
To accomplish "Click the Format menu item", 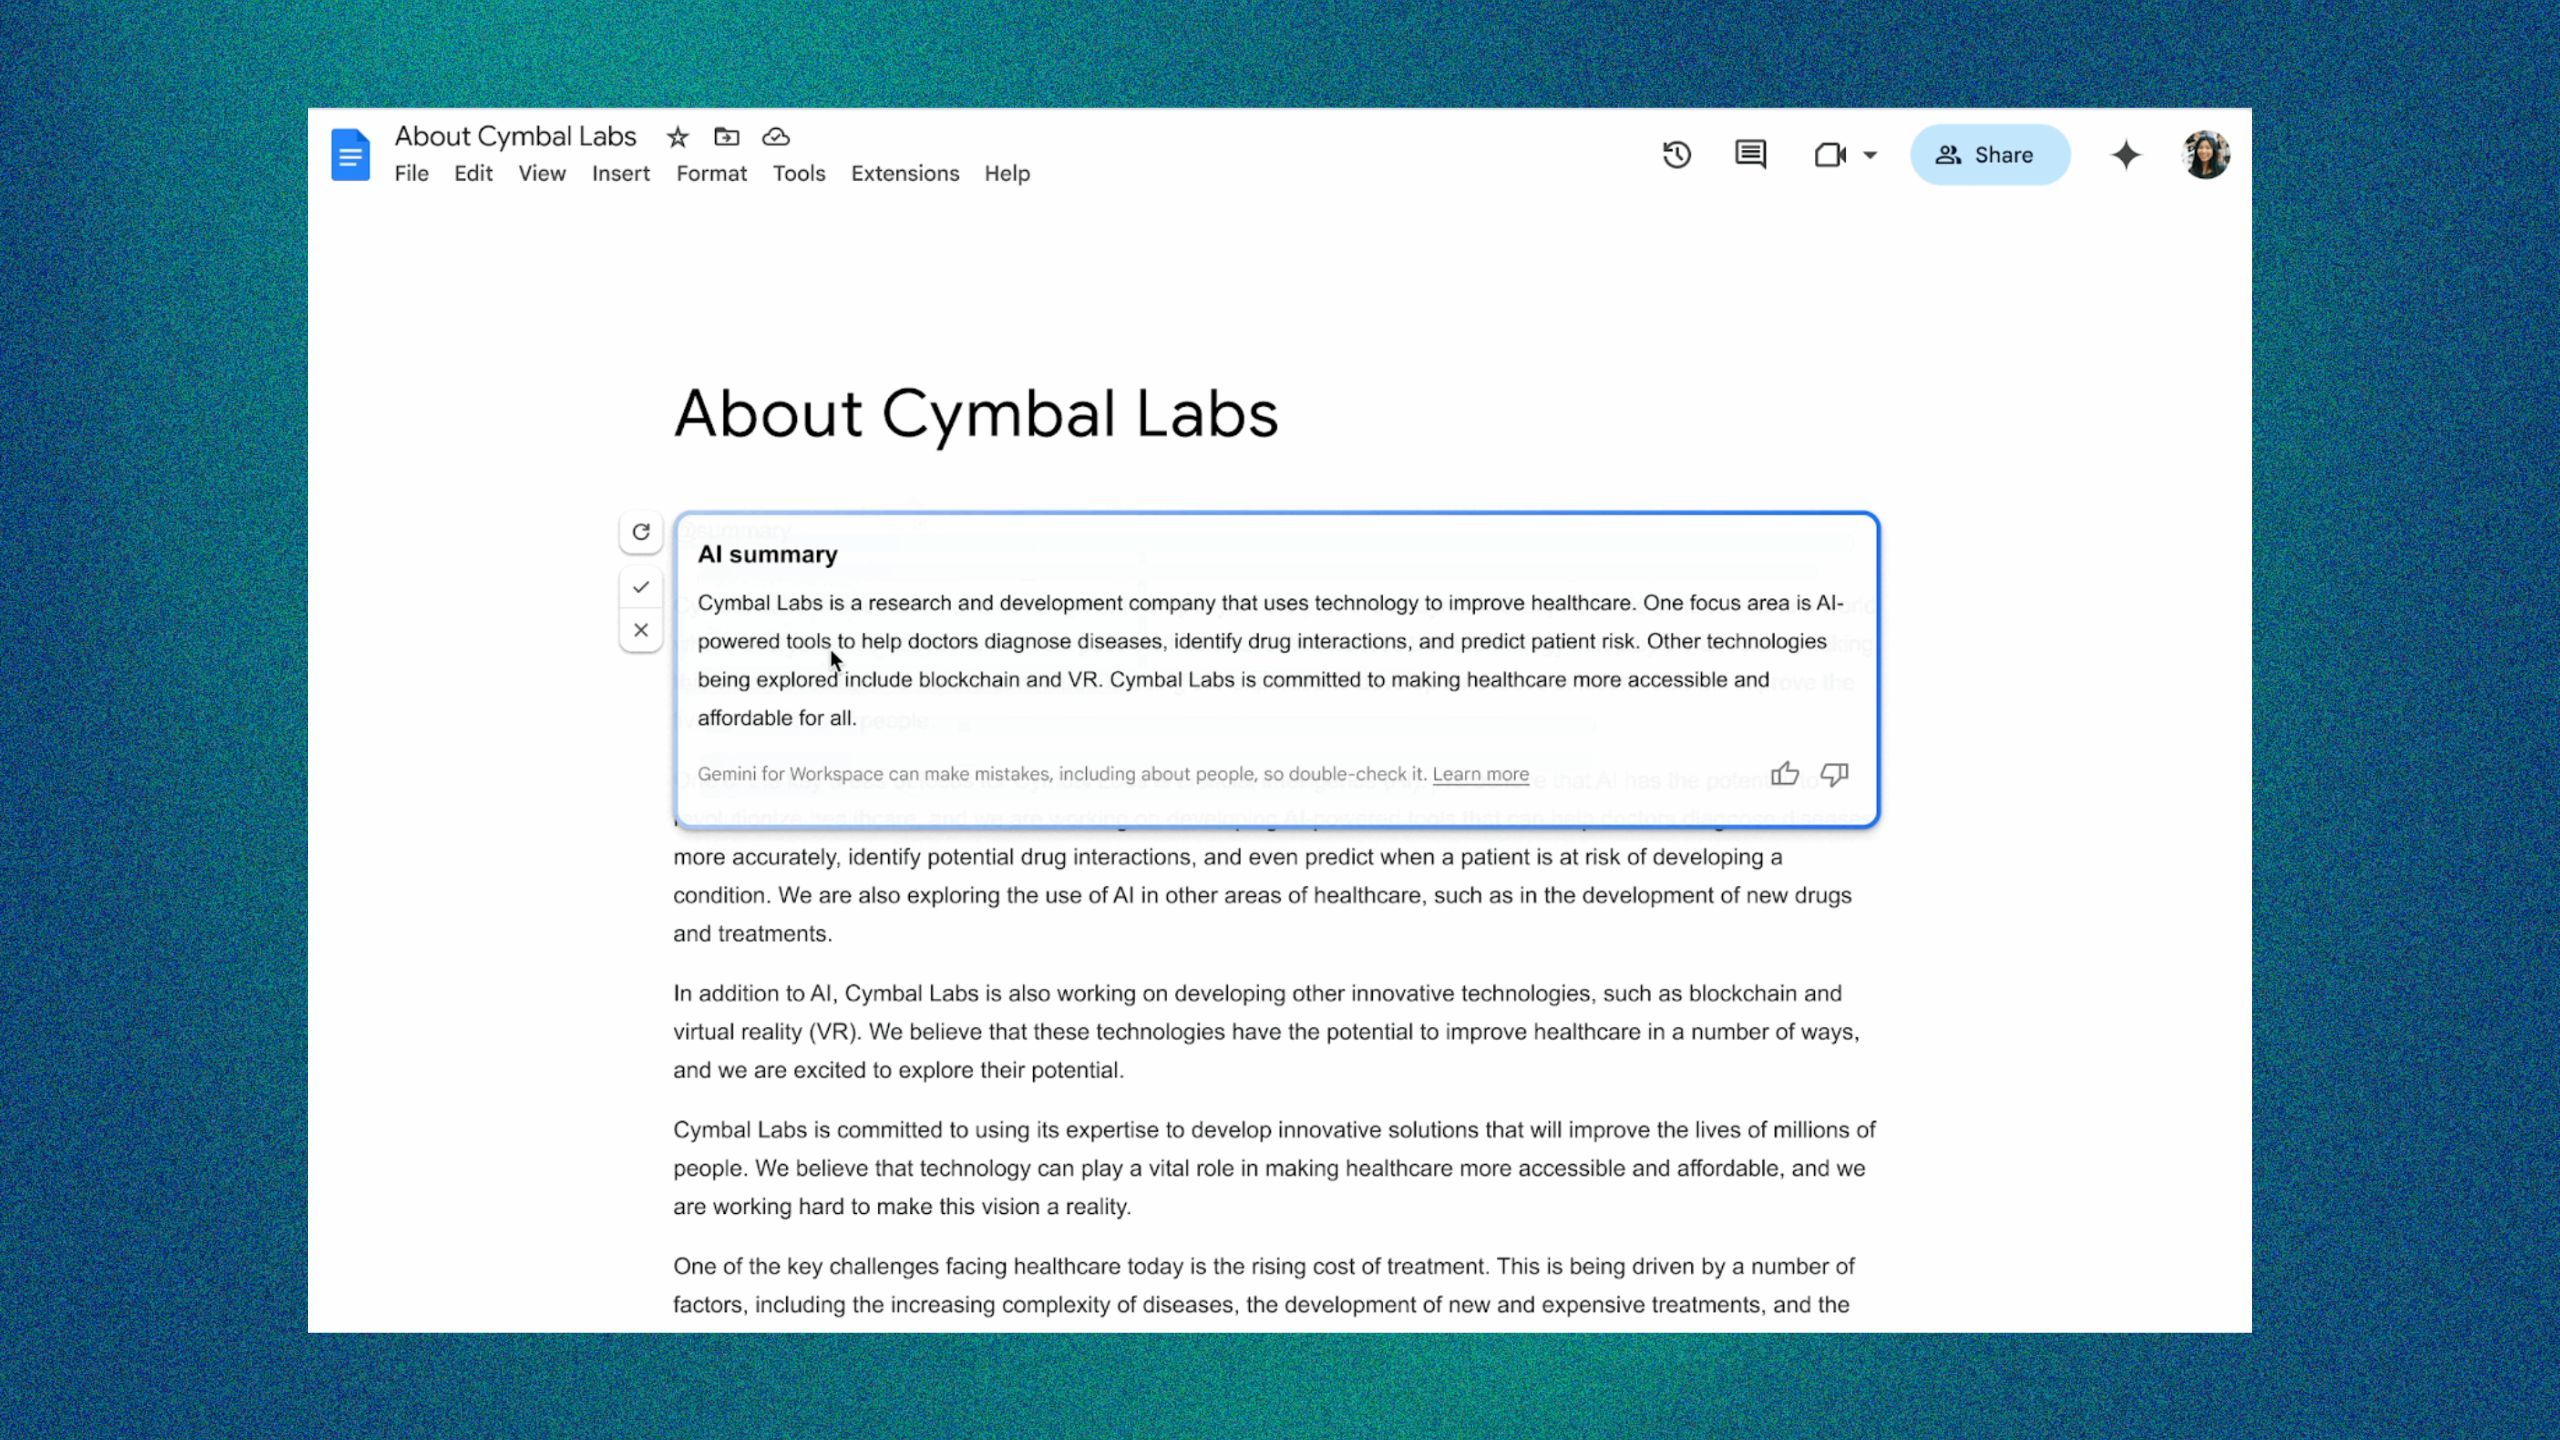I will point(710,172).
